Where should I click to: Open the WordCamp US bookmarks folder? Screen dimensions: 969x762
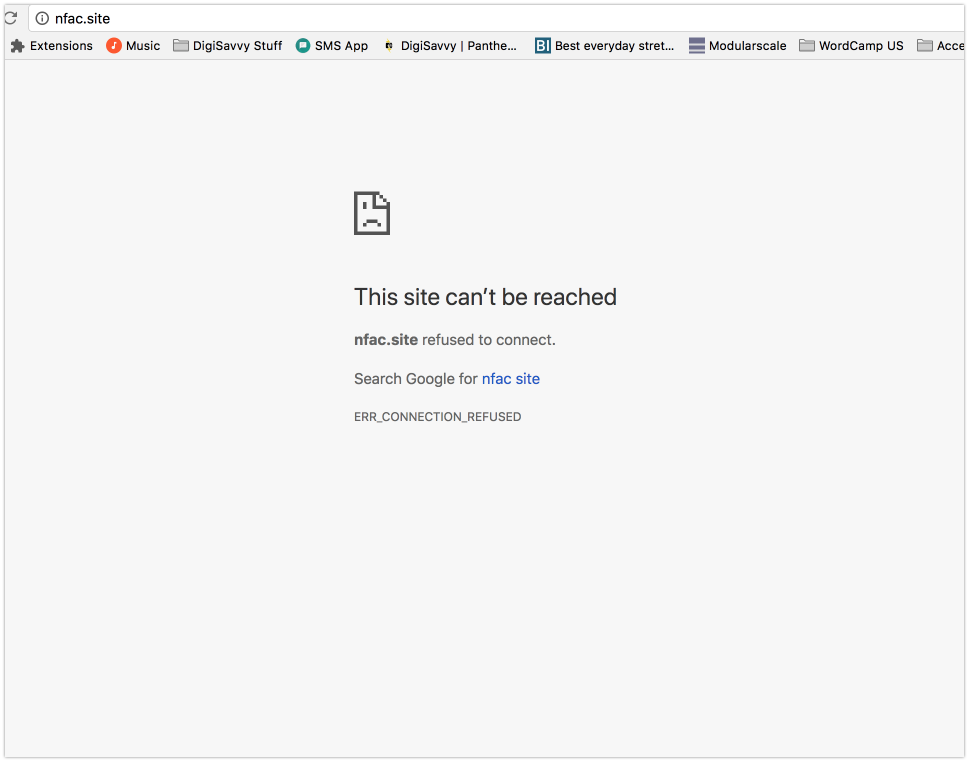851,45
